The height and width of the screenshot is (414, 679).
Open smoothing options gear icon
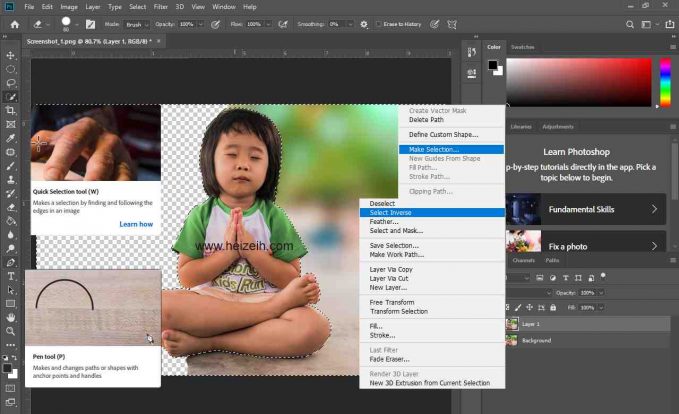click(364, 25)
